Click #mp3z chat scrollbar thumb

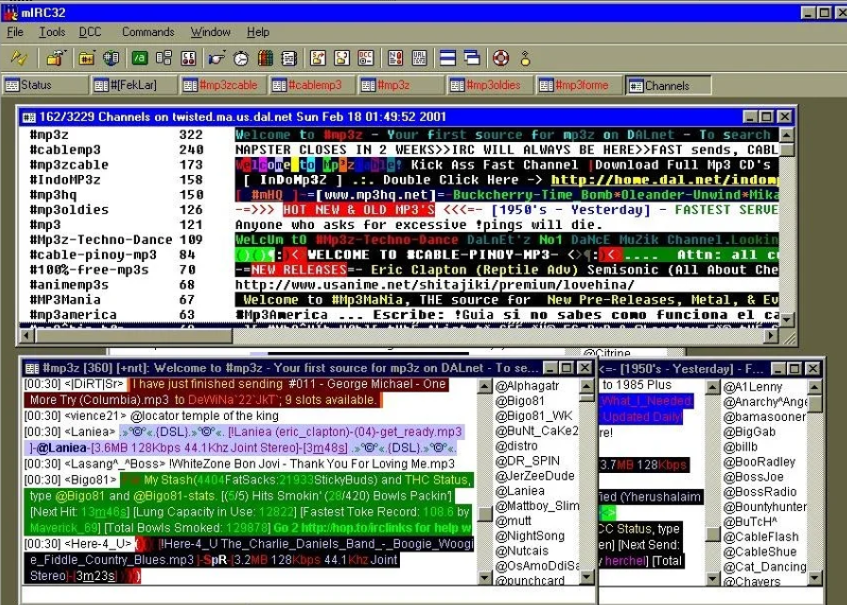pyautogui.click(x=485, y=514)
